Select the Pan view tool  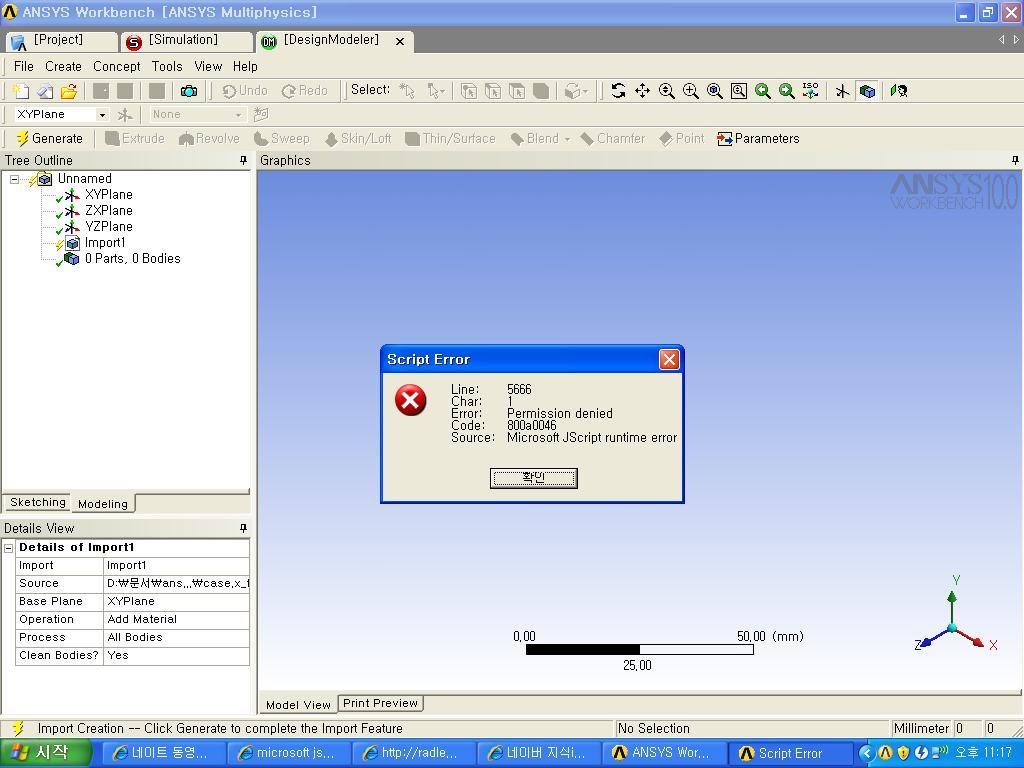642,91
